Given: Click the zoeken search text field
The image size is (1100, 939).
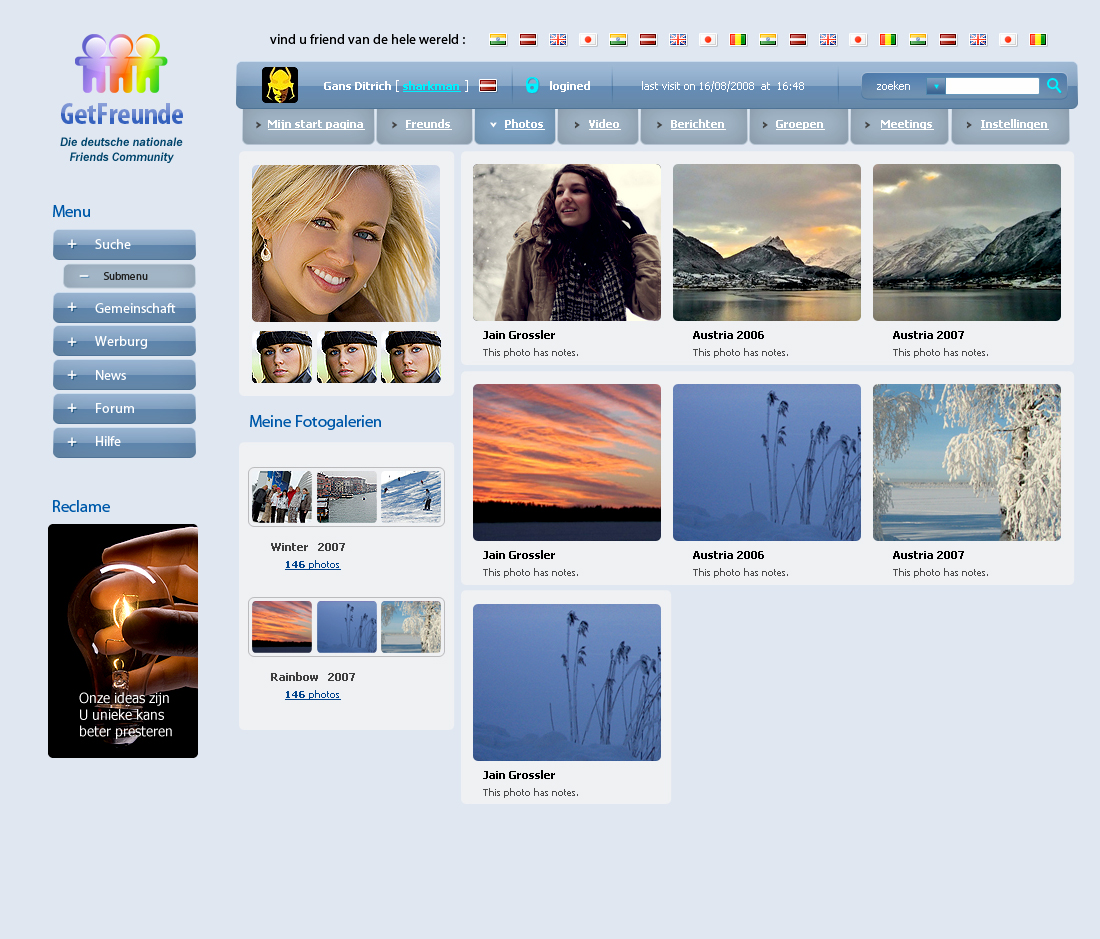Looking at the screenshot, I should [992, 86].
